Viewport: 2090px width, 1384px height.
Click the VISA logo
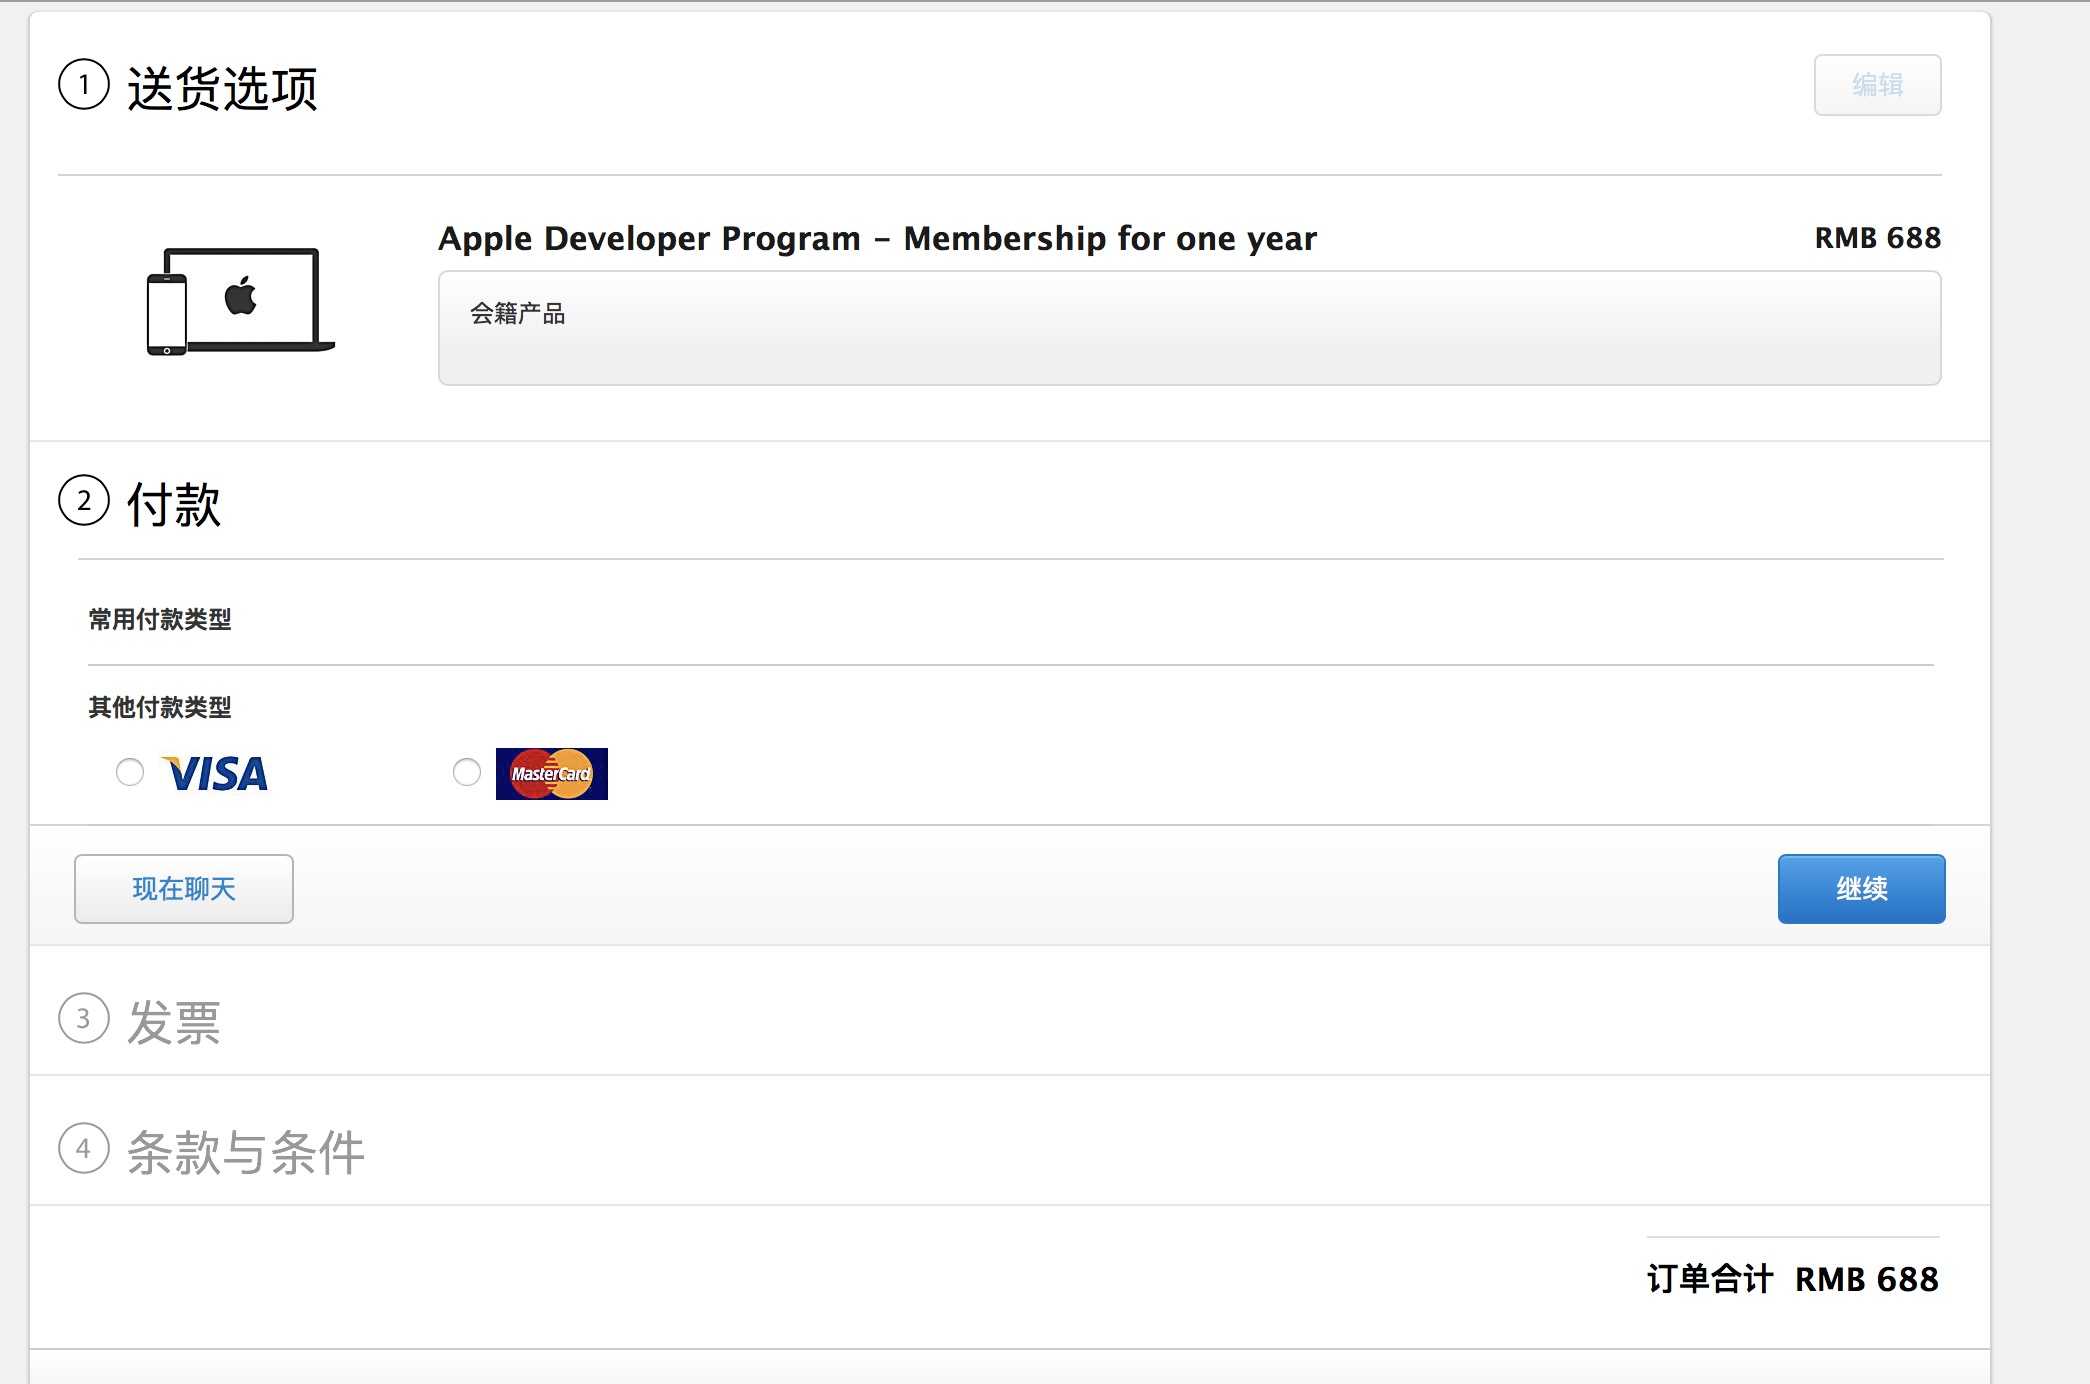pos(215,773)
